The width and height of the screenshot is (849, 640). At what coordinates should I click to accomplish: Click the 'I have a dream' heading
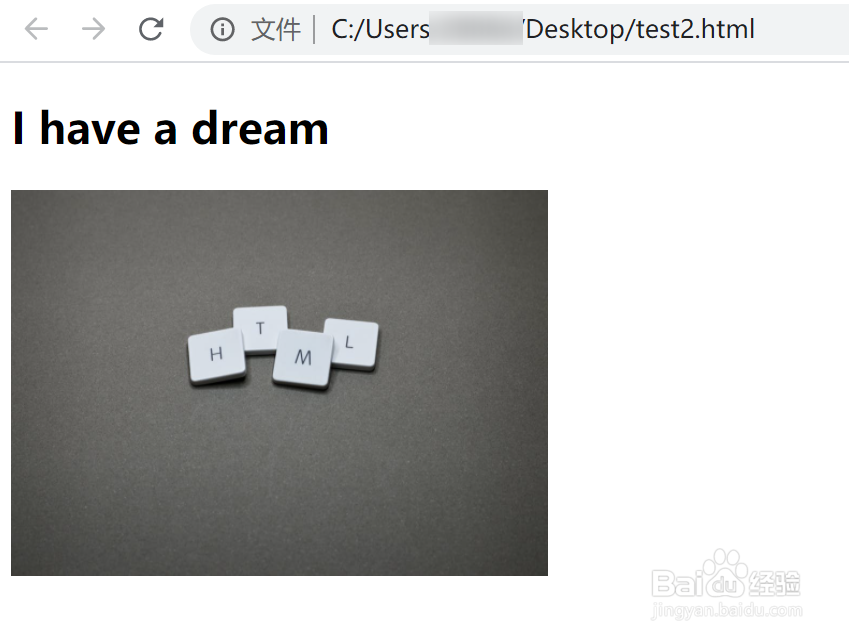tap(171, 129)
